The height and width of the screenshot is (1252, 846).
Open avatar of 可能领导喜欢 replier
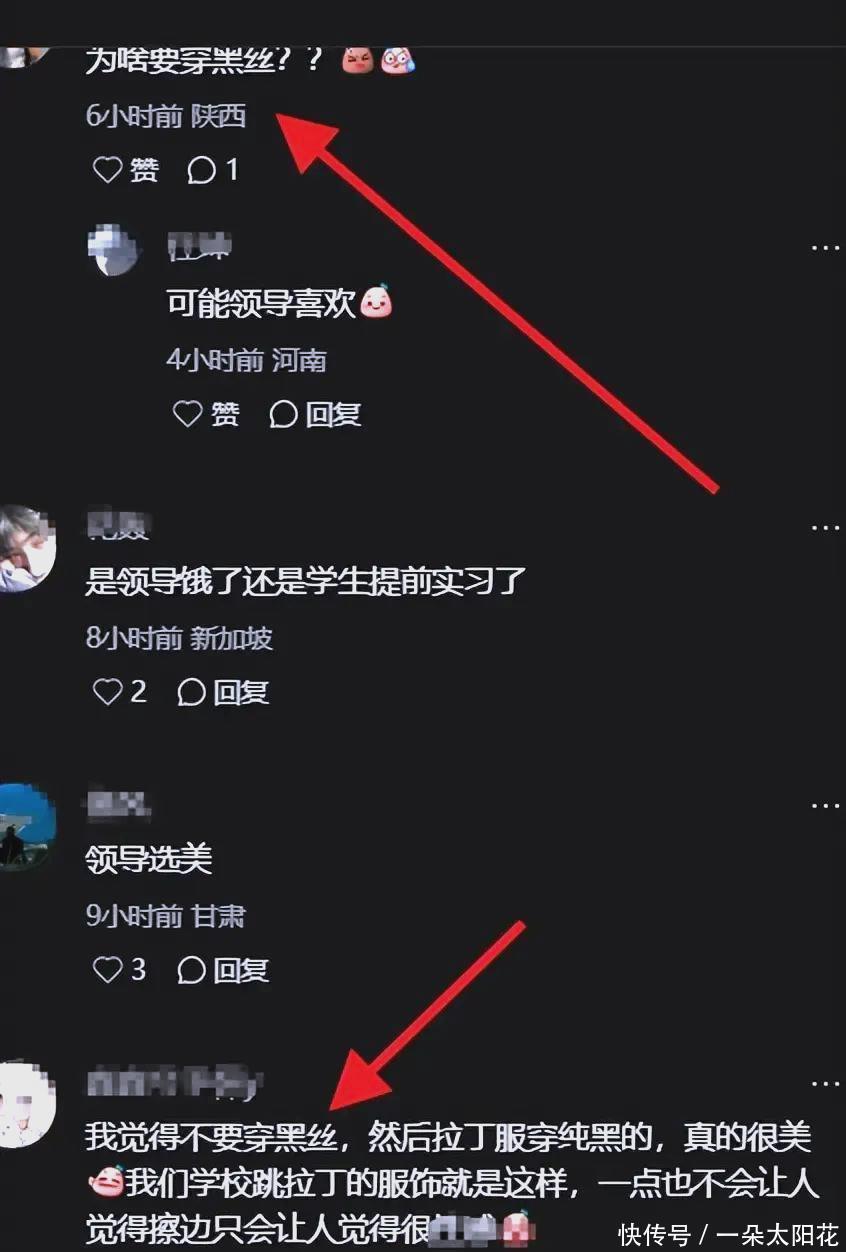[x=115, y=250]
